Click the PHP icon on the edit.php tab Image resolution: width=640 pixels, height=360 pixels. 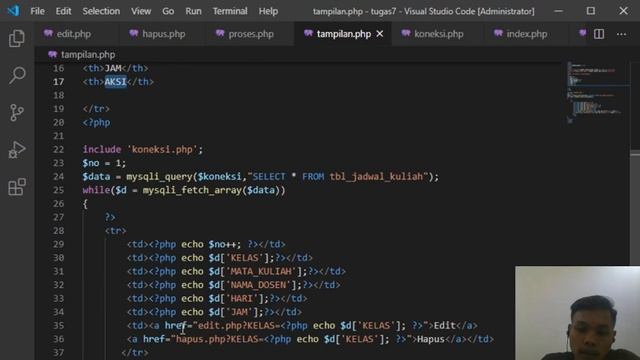[x=48, y=33]
